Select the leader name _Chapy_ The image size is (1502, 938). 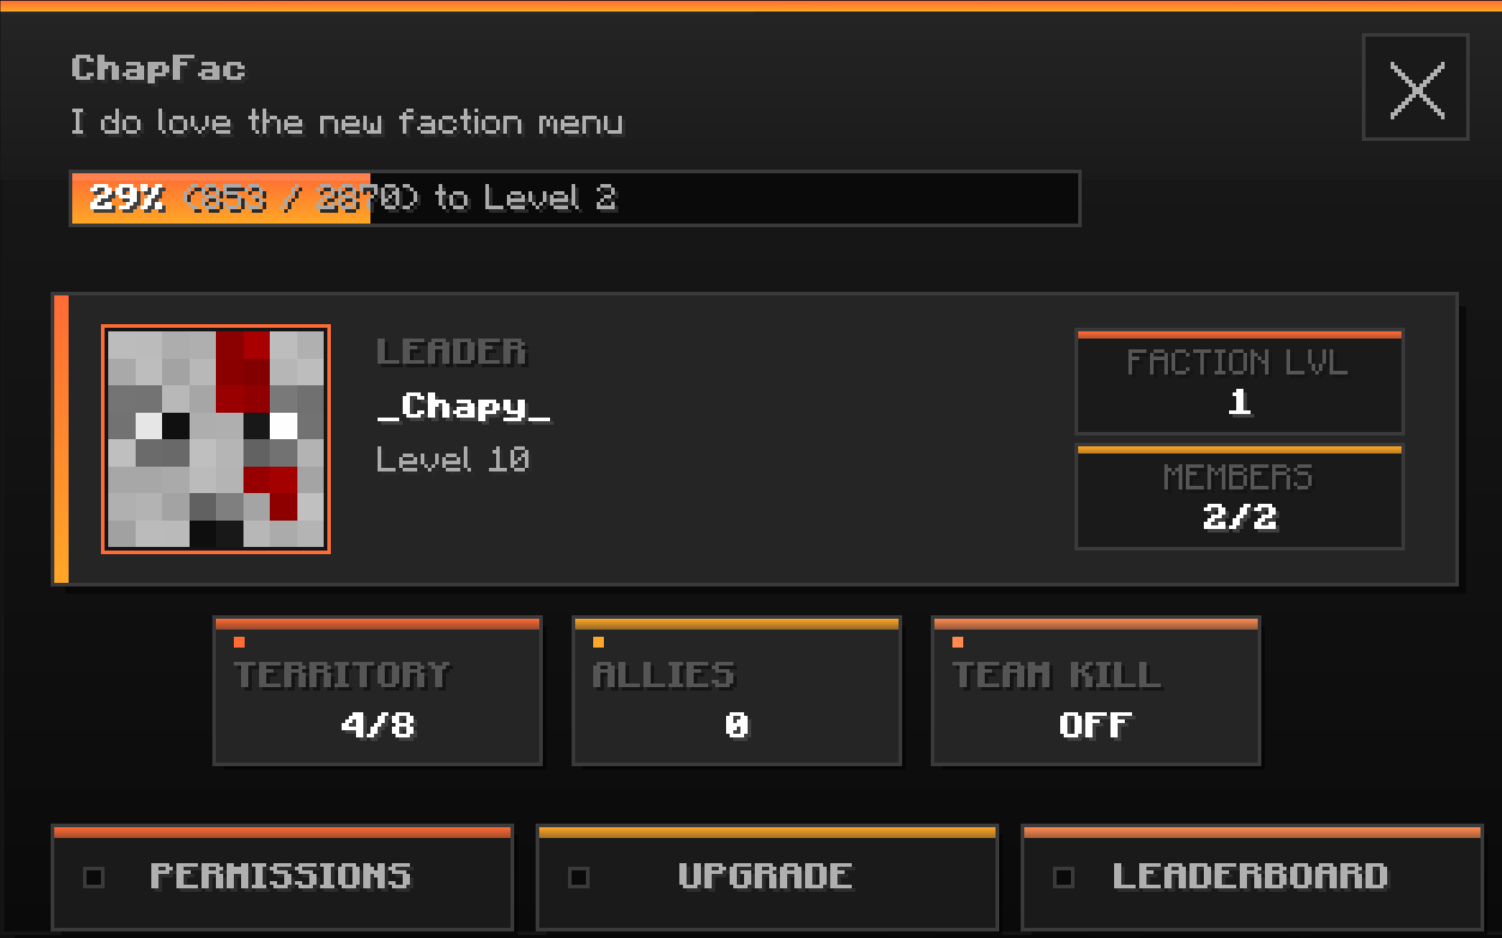(464, 406)
